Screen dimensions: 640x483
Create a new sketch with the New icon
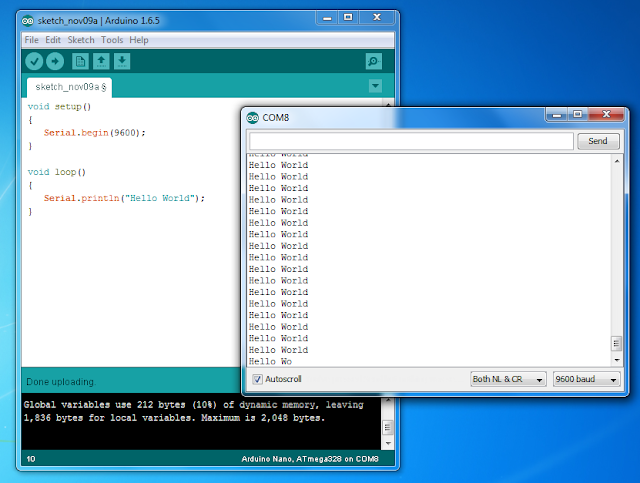[80, 62]
